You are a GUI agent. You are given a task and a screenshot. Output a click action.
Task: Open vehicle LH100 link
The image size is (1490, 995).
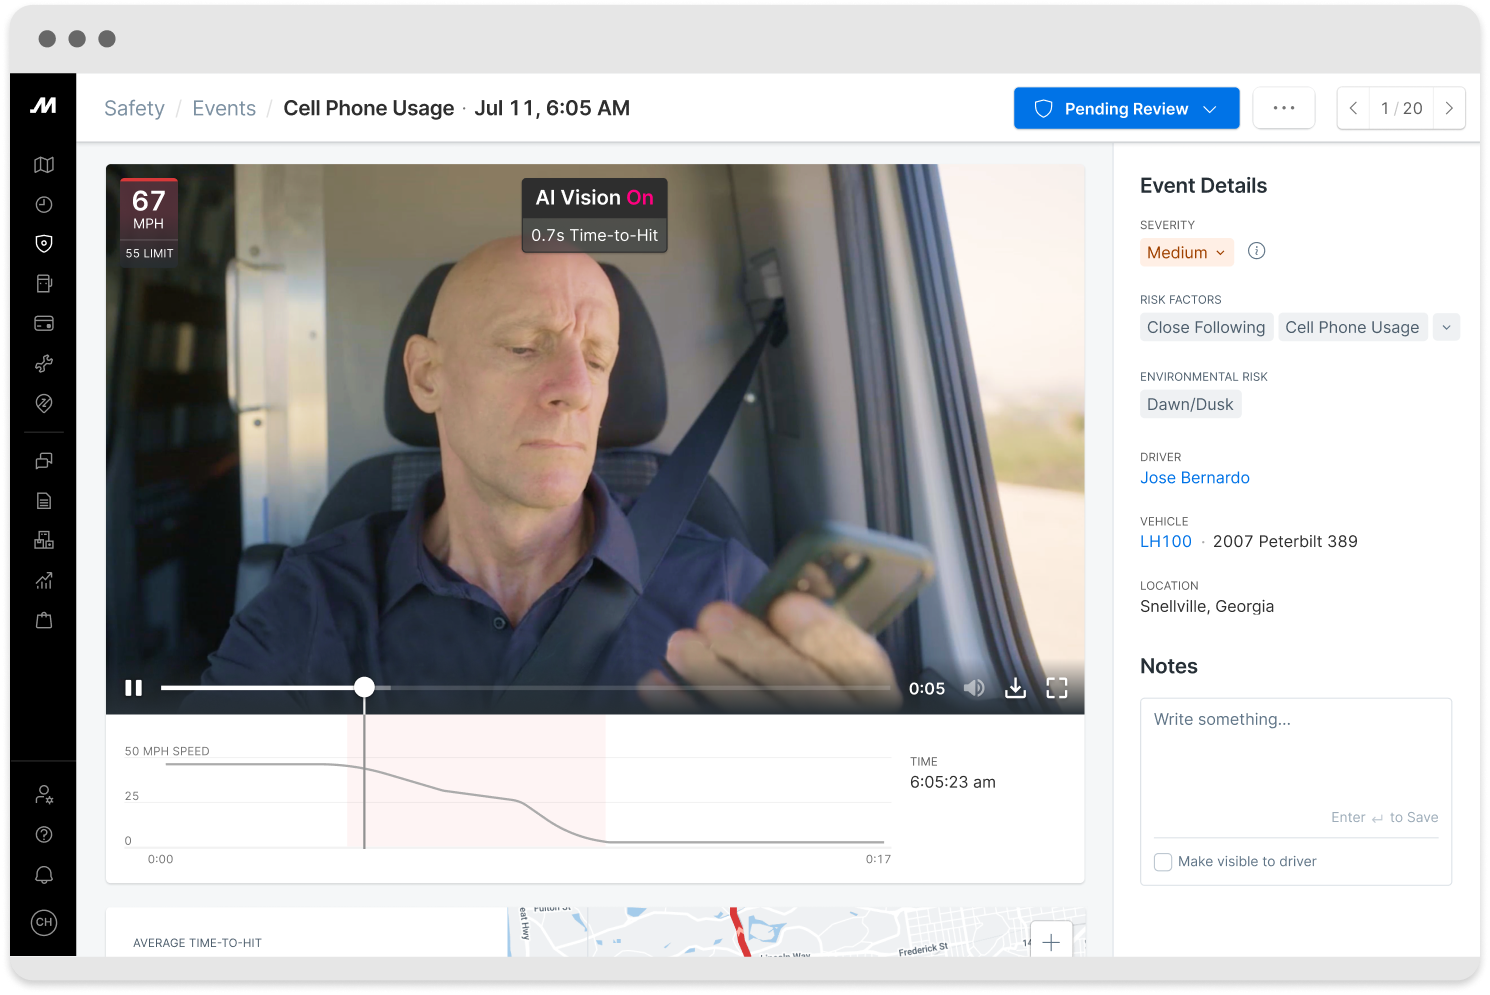click(x=1166, y=542)
